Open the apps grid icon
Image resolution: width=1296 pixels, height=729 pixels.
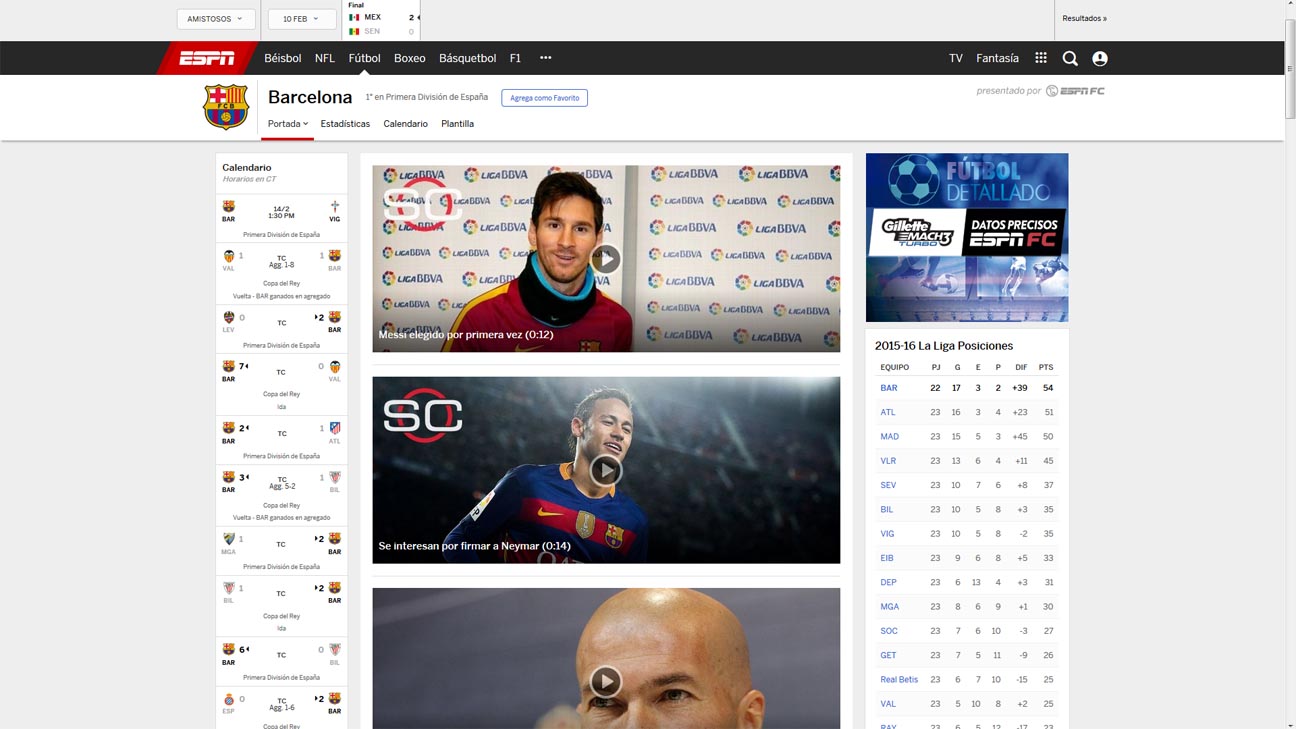click(x=1041, y=58)
